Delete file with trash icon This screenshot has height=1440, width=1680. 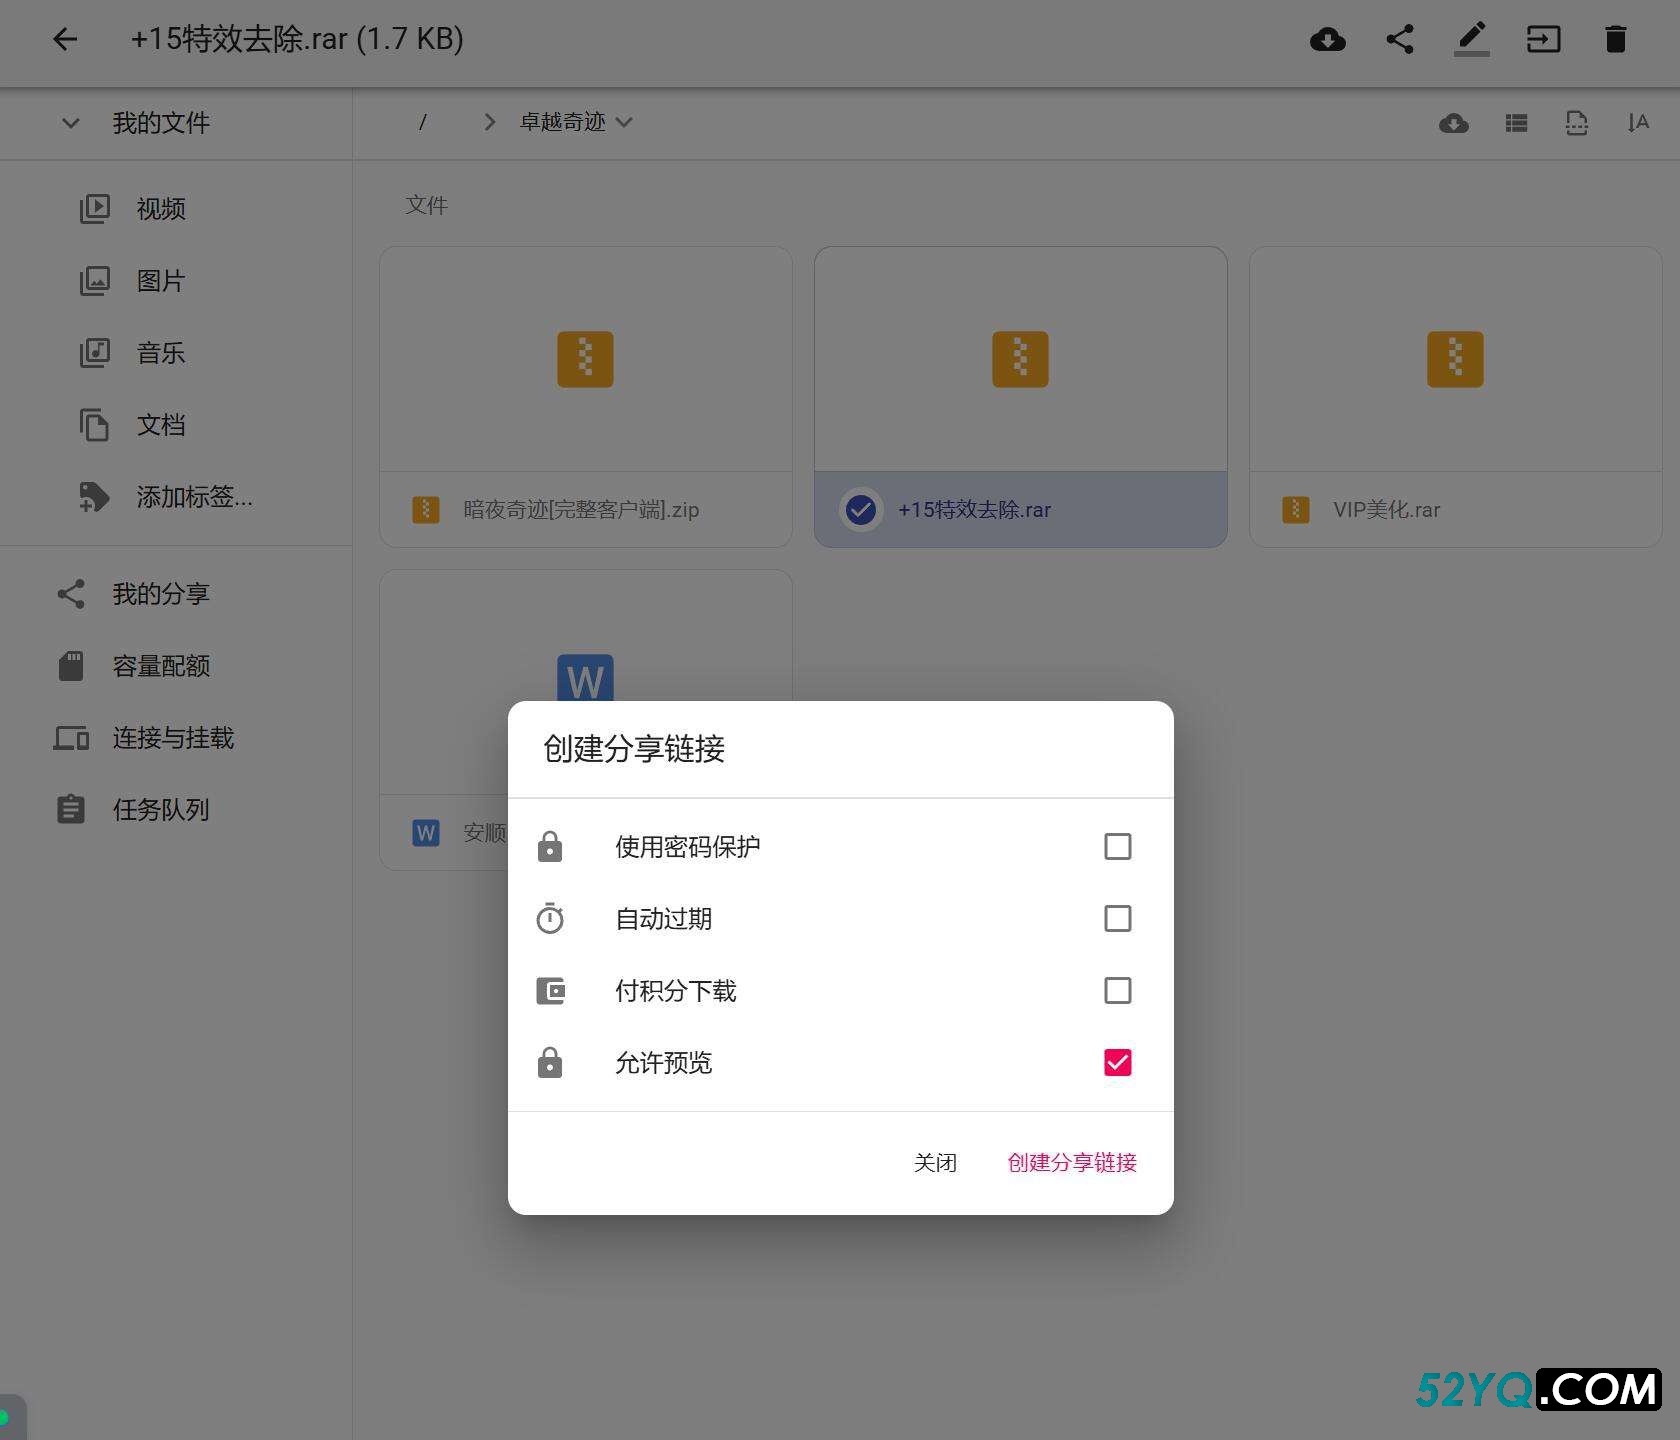pyautogui.click(x=1615, y=39)
